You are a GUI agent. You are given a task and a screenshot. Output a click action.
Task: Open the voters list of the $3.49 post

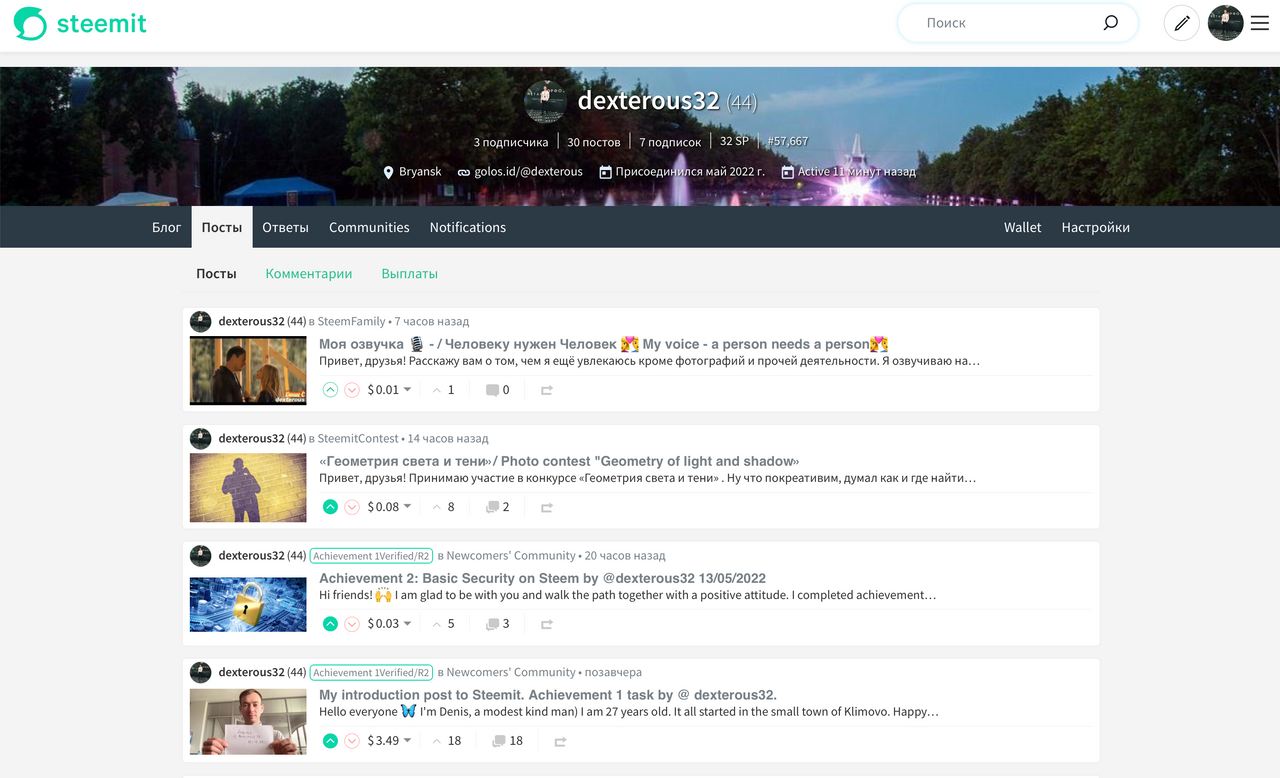point(447,741)
